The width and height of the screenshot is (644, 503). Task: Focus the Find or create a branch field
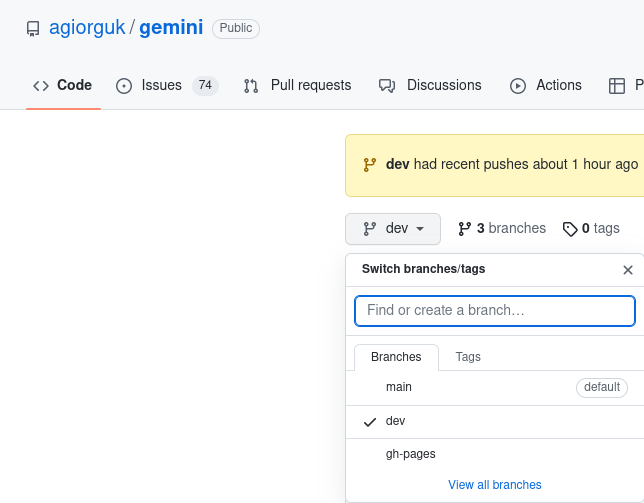click(x=495, y=311)
